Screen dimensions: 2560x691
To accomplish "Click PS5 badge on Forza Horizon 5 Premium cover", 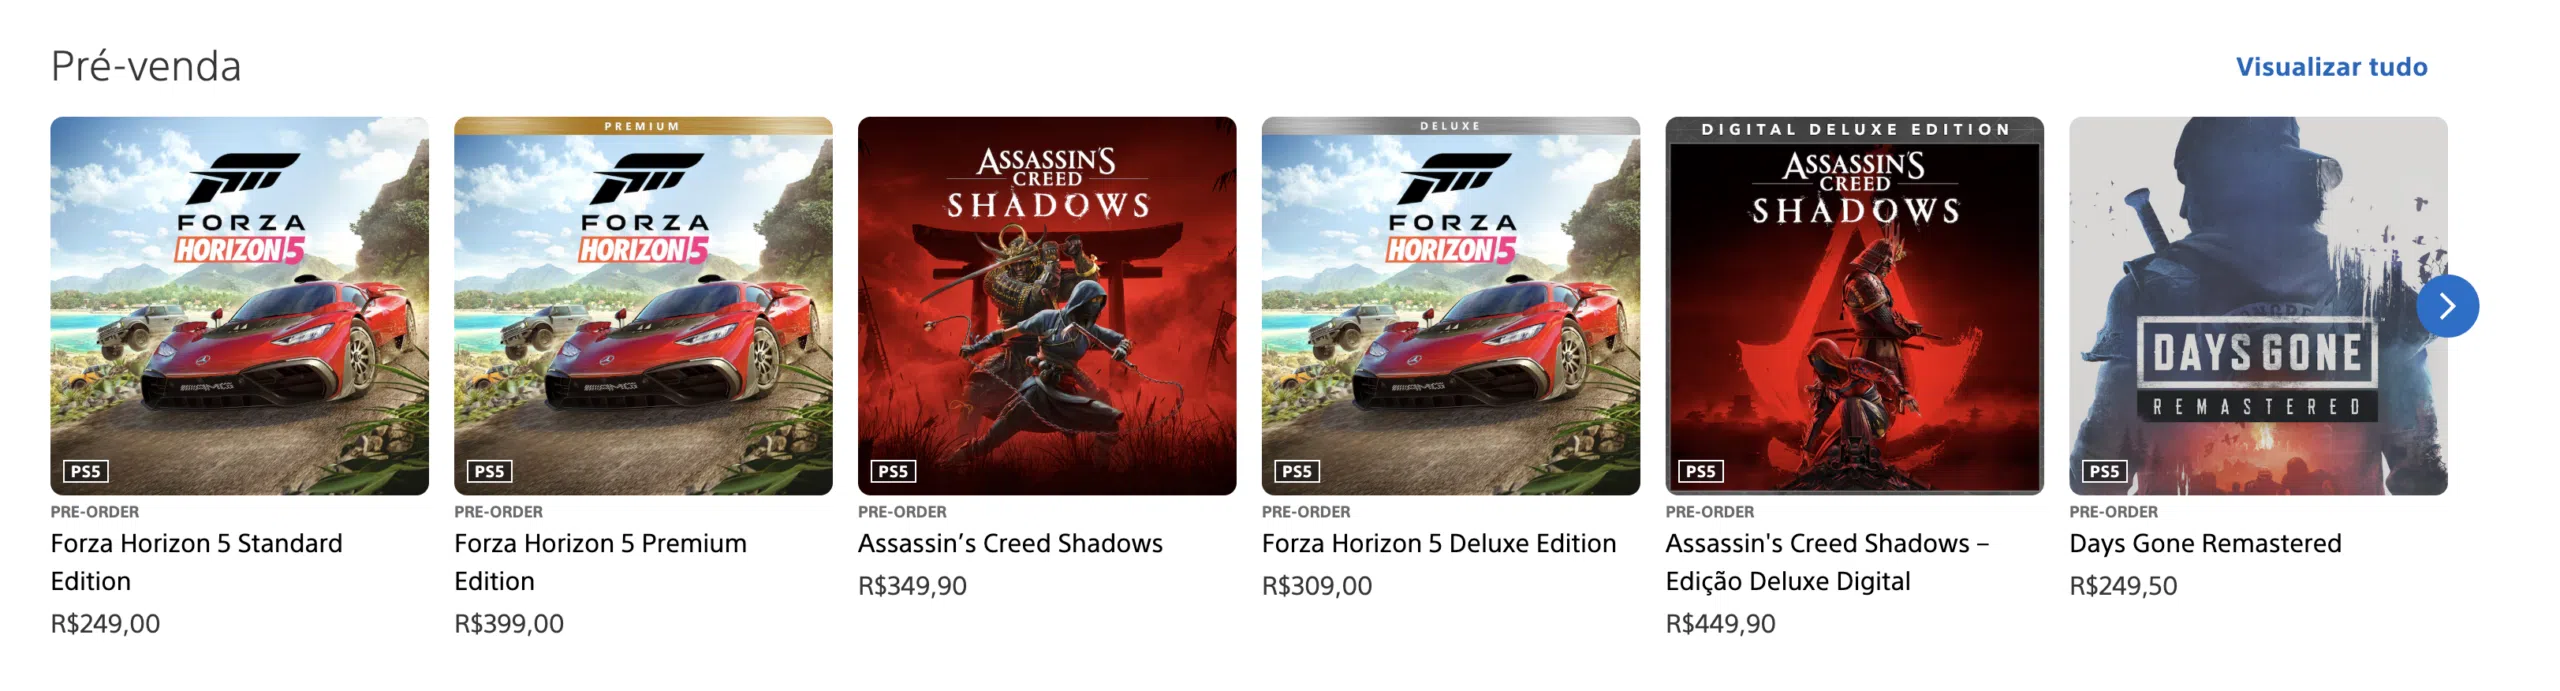I will tap(489, 471).
